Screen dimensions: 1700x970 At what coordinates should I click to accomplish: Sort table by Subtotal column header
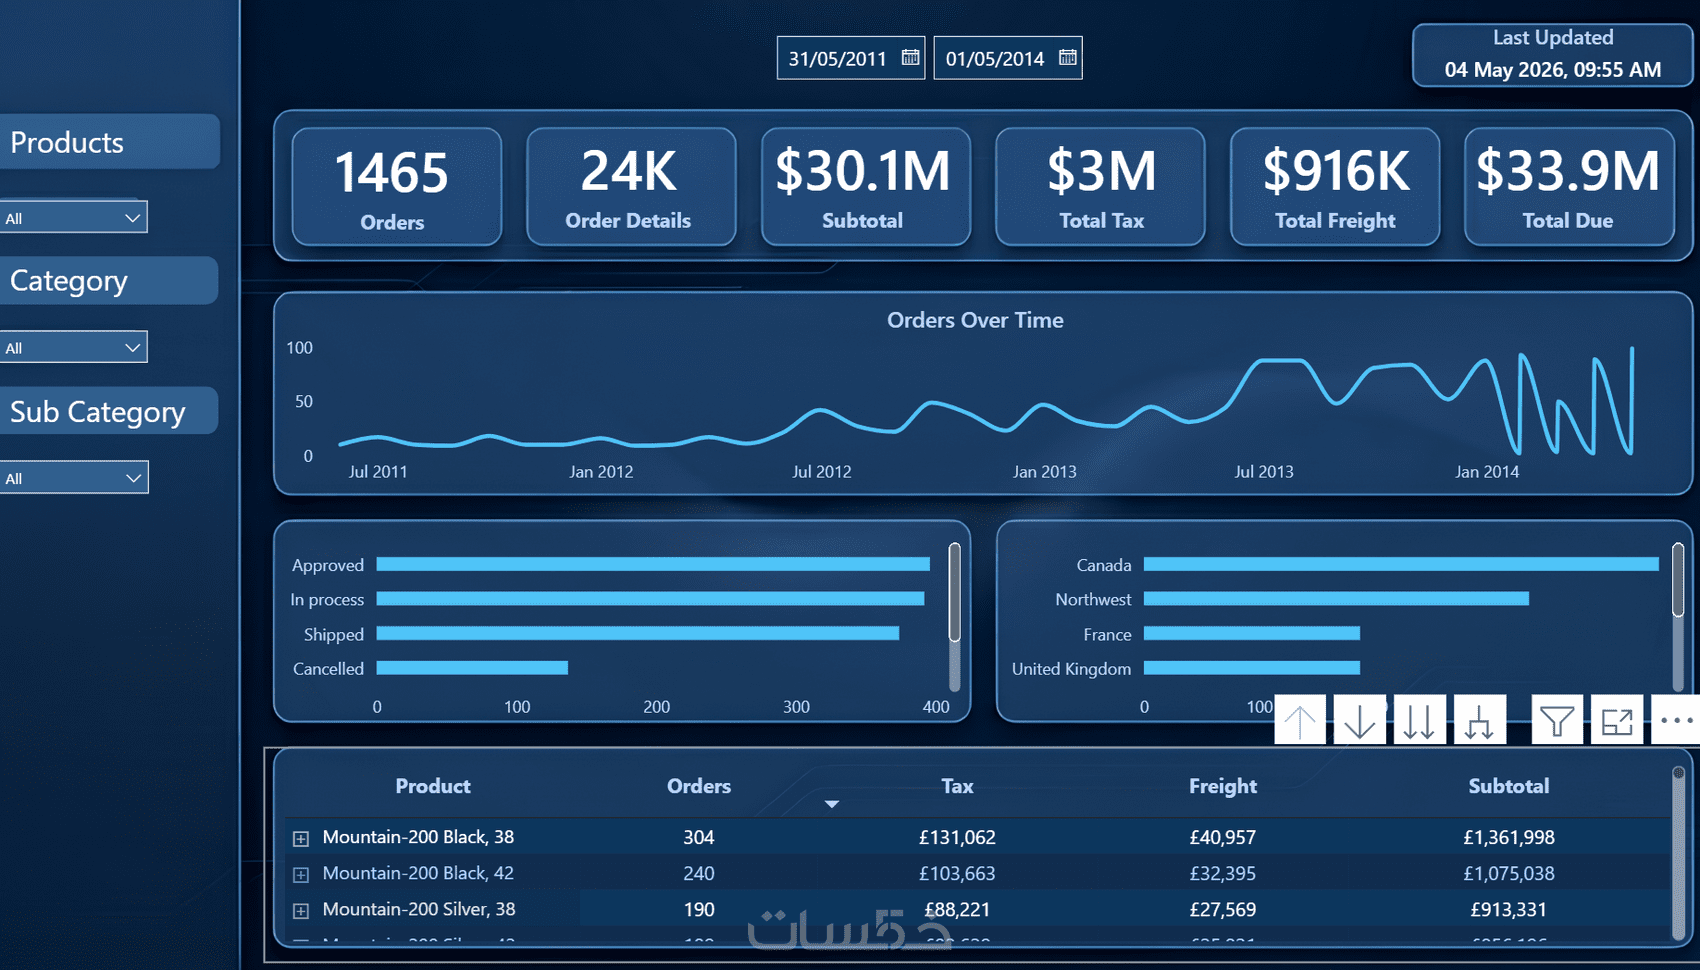coord(1508,786)
